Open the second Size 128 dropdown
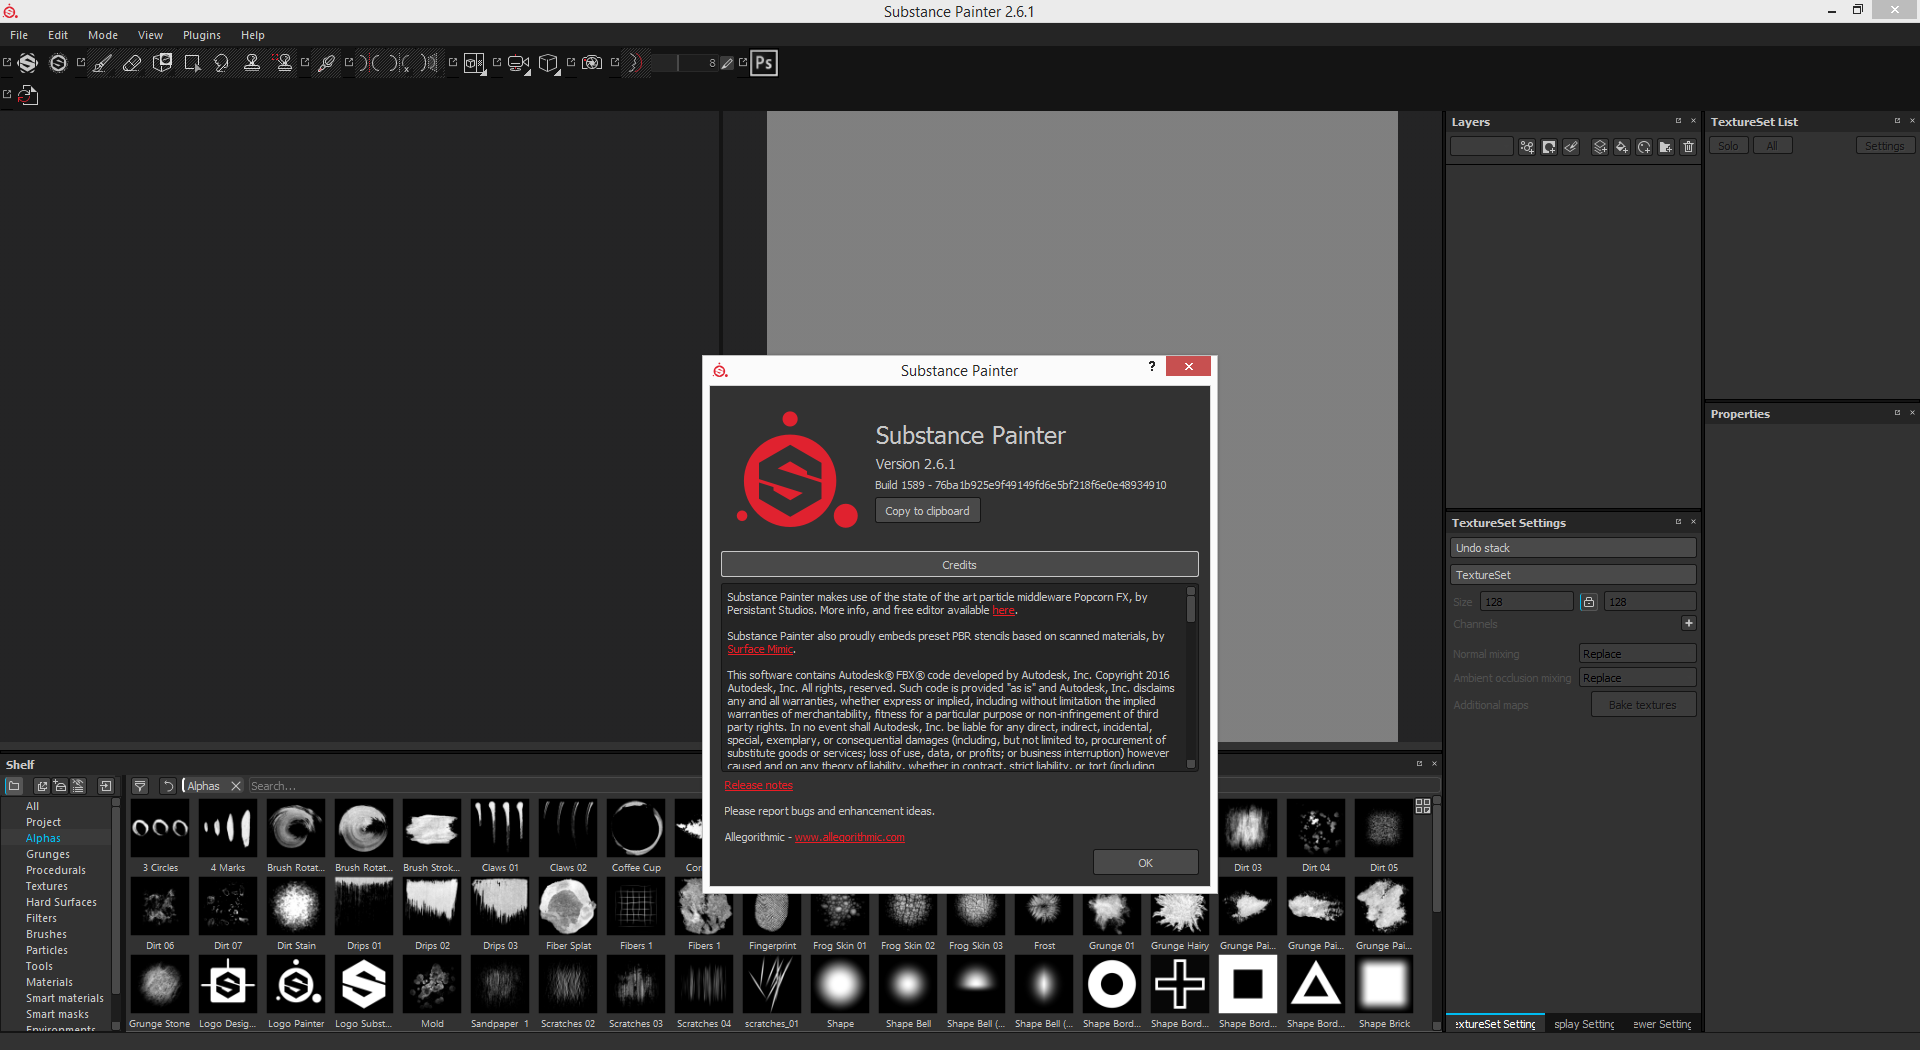This screenshot has width=1920, height=1050. coord(1650,602)
